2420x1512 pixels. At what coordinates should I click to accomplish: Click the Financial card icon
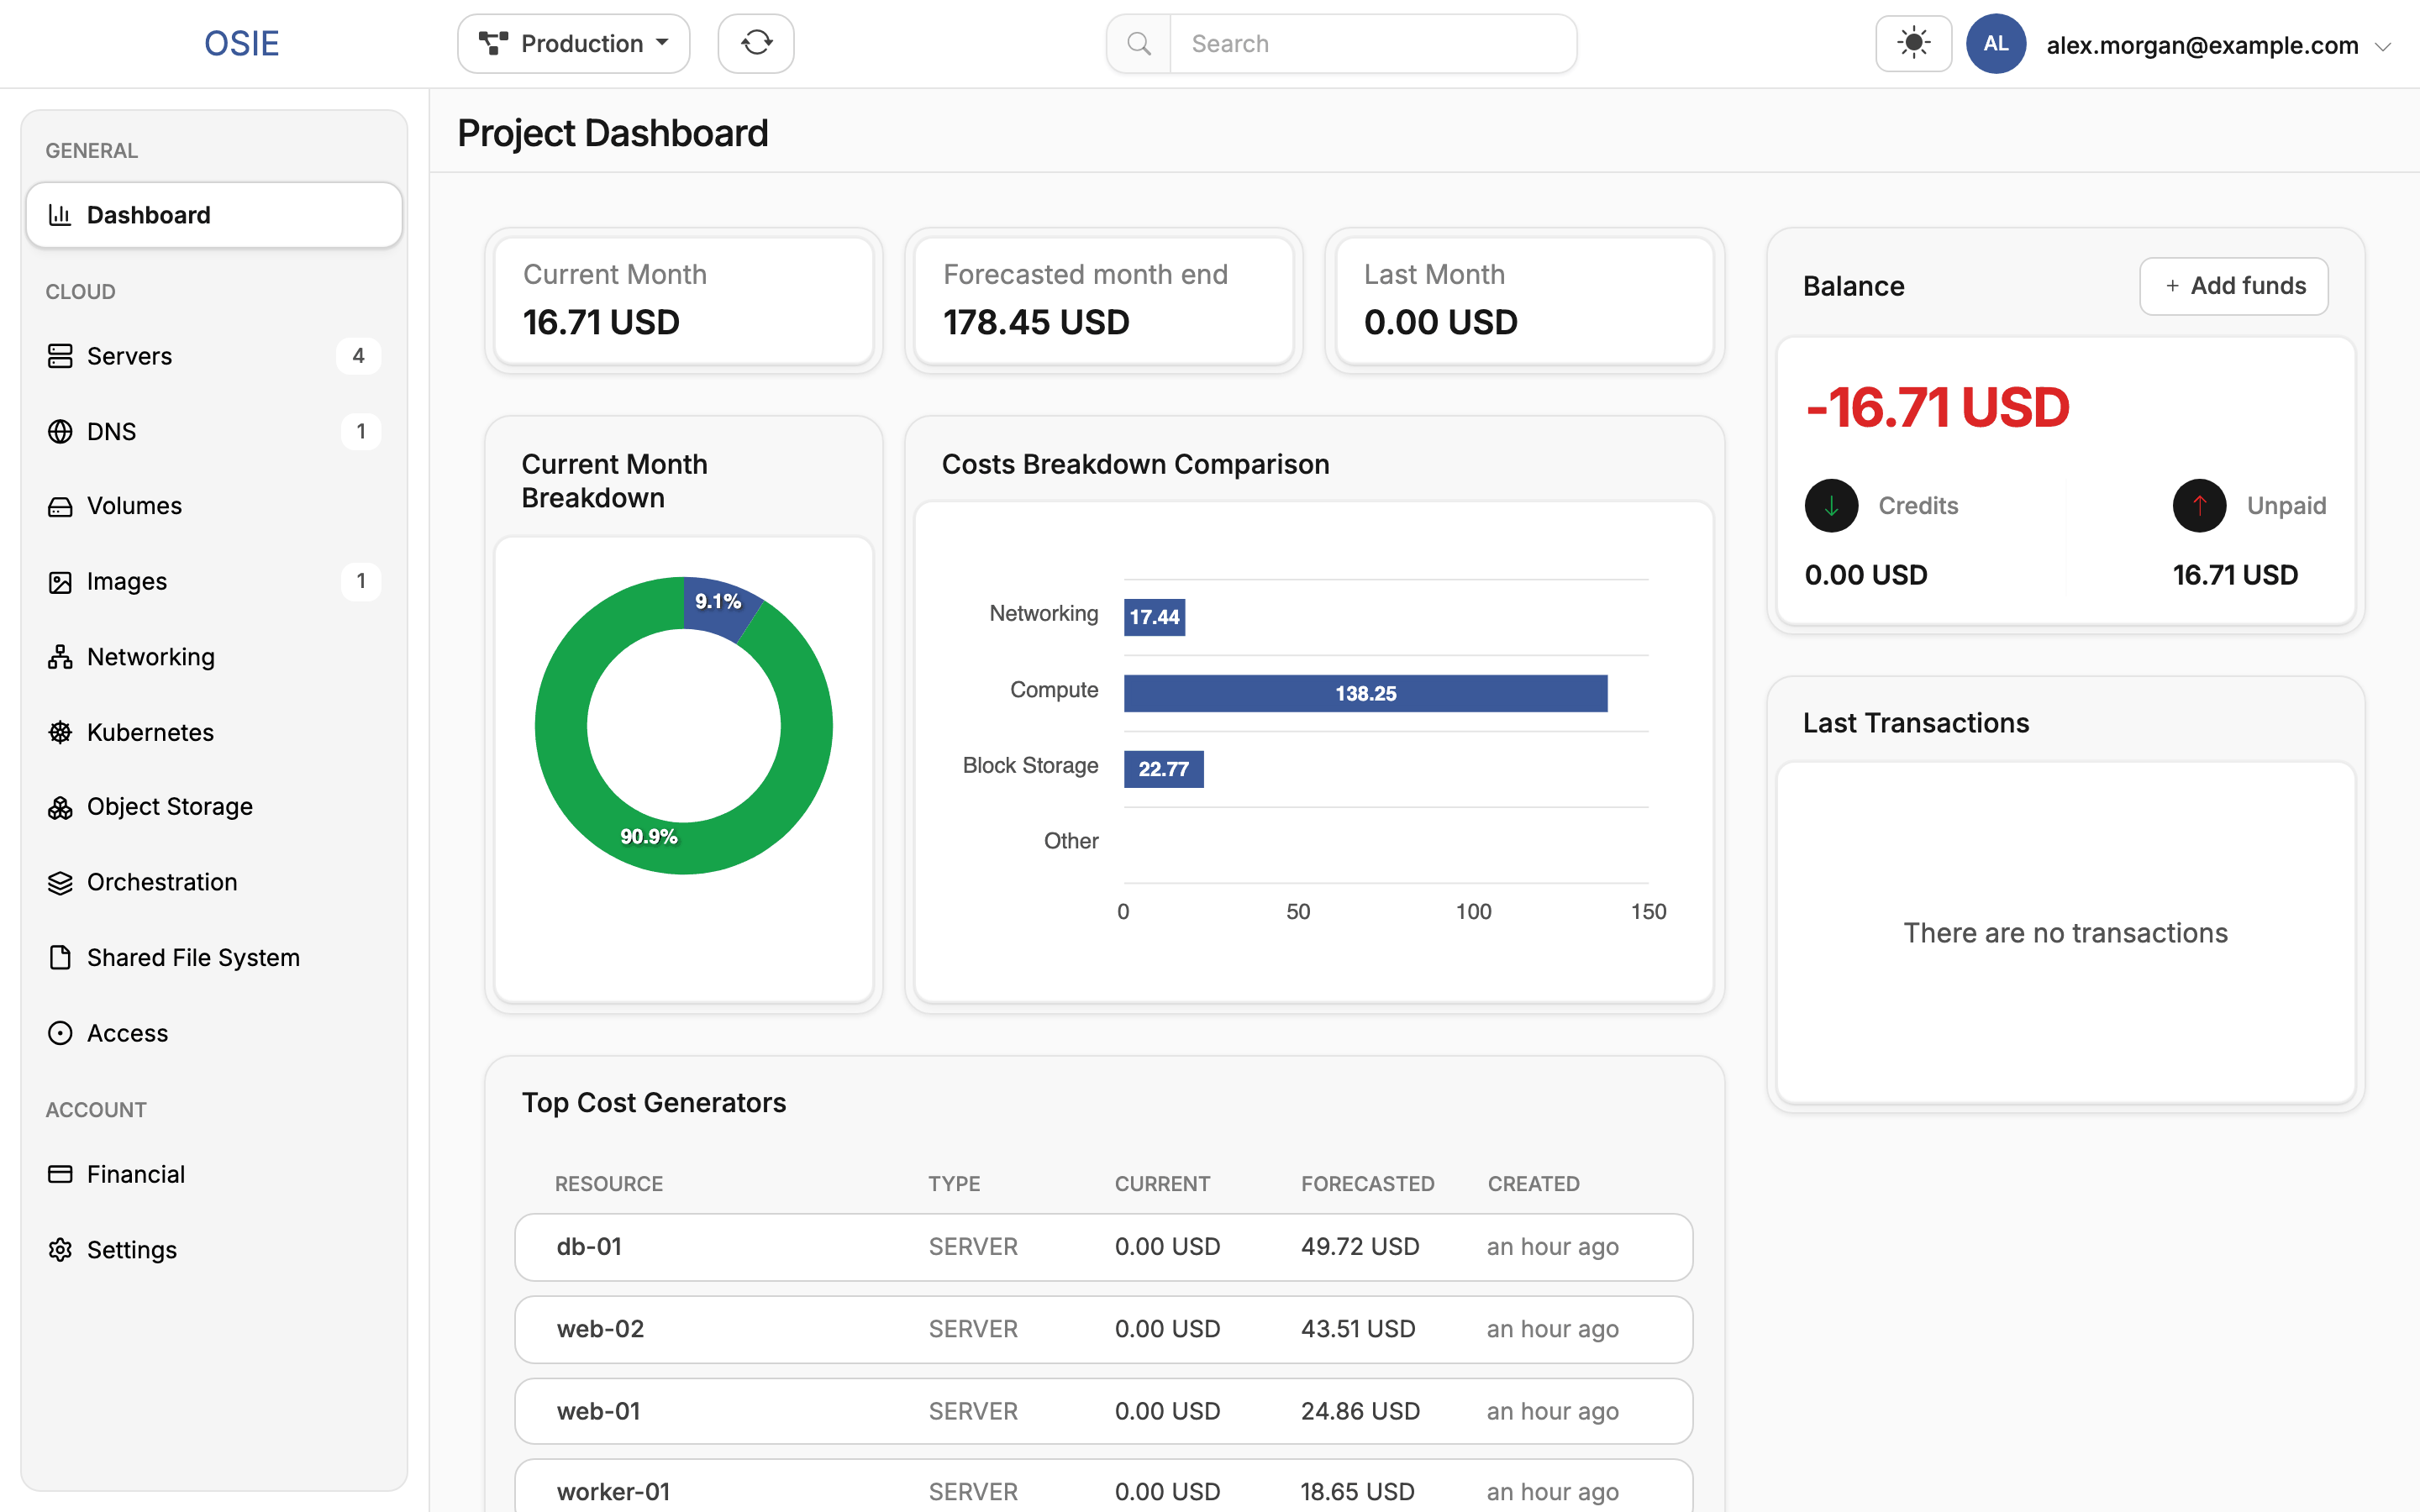(60, 1174)
